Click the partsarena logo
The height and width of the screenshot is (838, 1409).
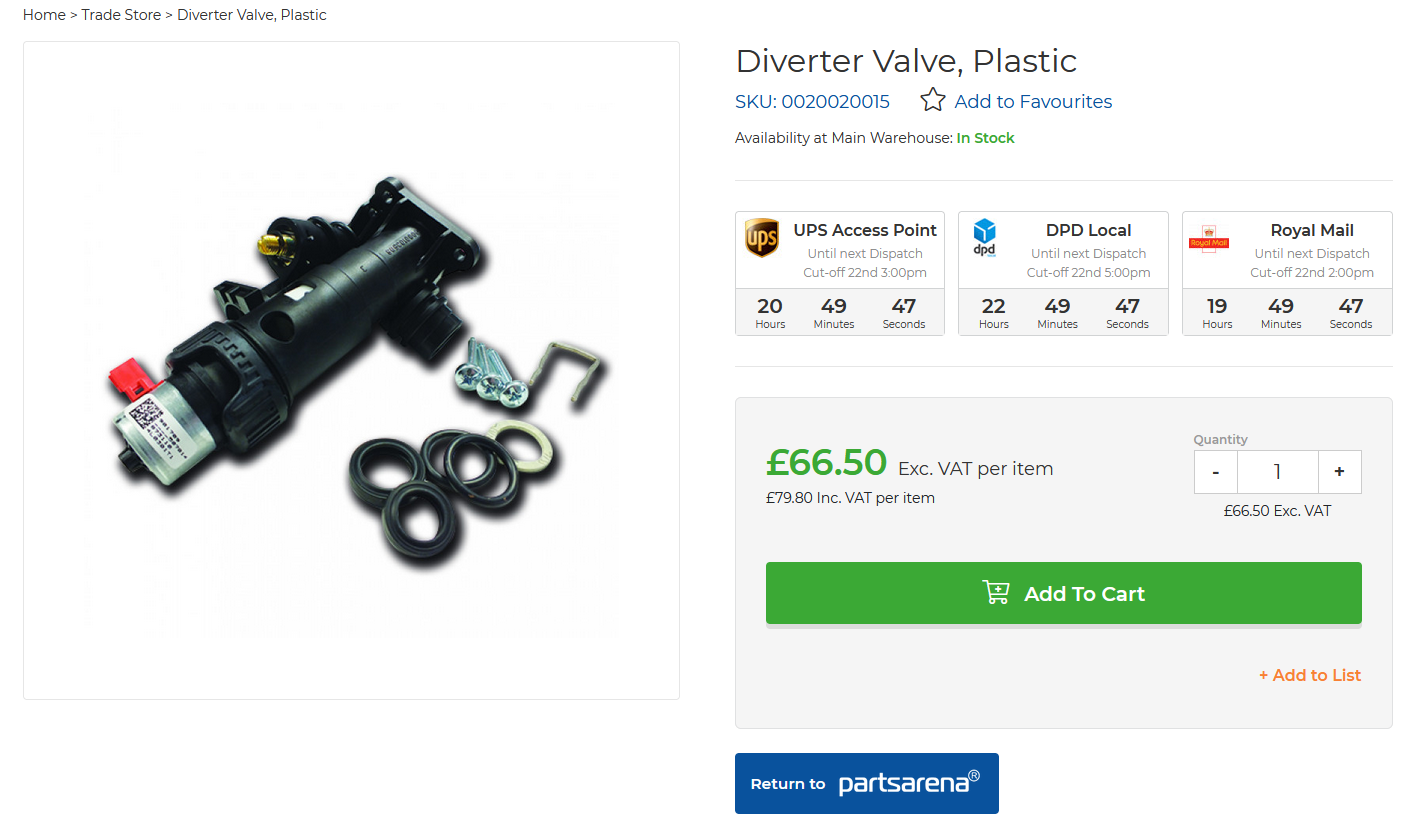coord(908,782)
